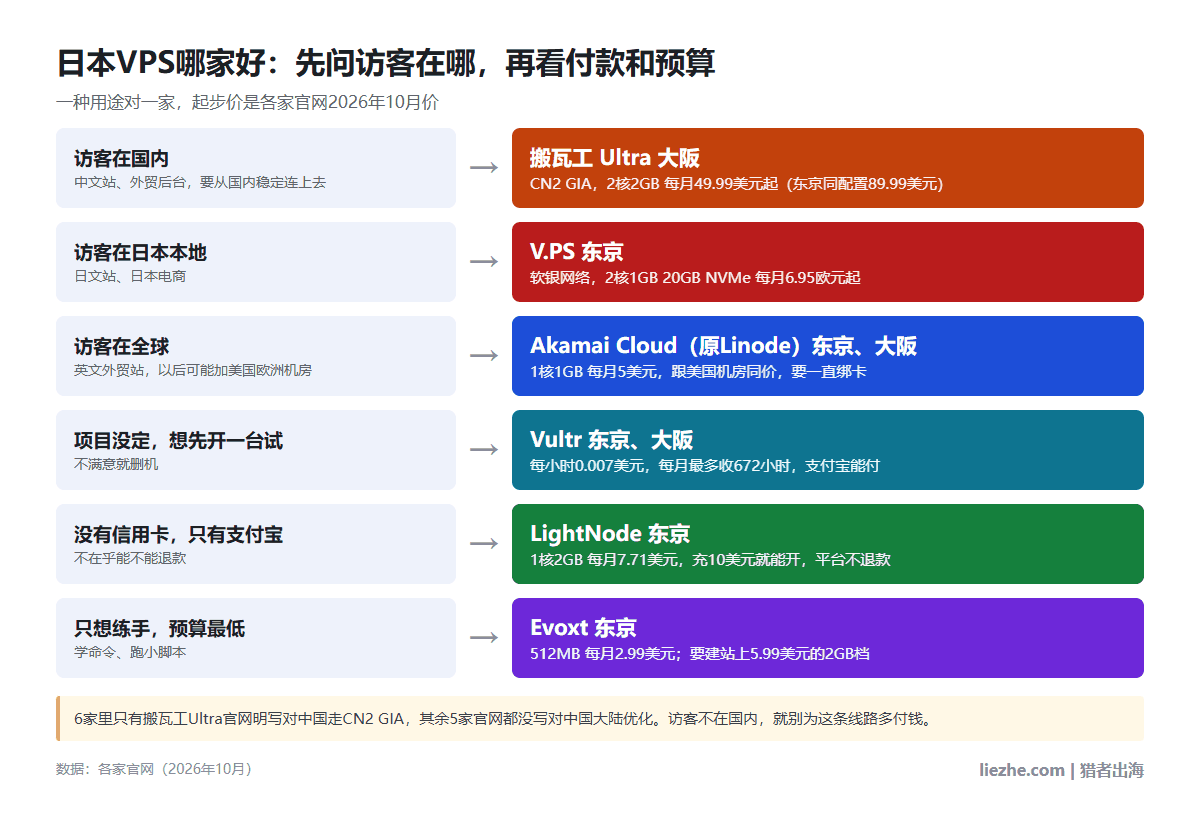Click the line "学命令、跑小脚本"

coord(130,652)
